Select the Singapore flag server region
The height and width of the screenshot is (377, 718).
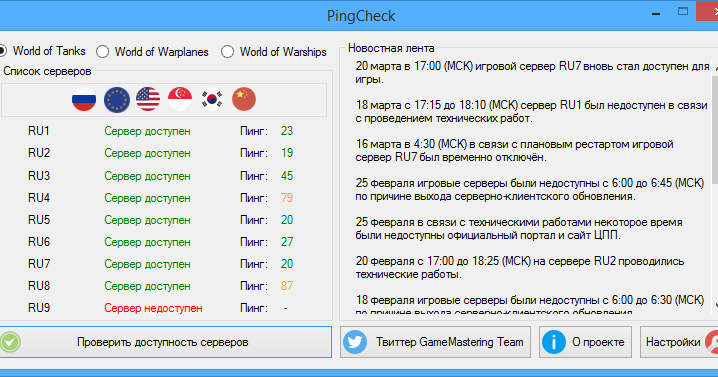[180, 99]
